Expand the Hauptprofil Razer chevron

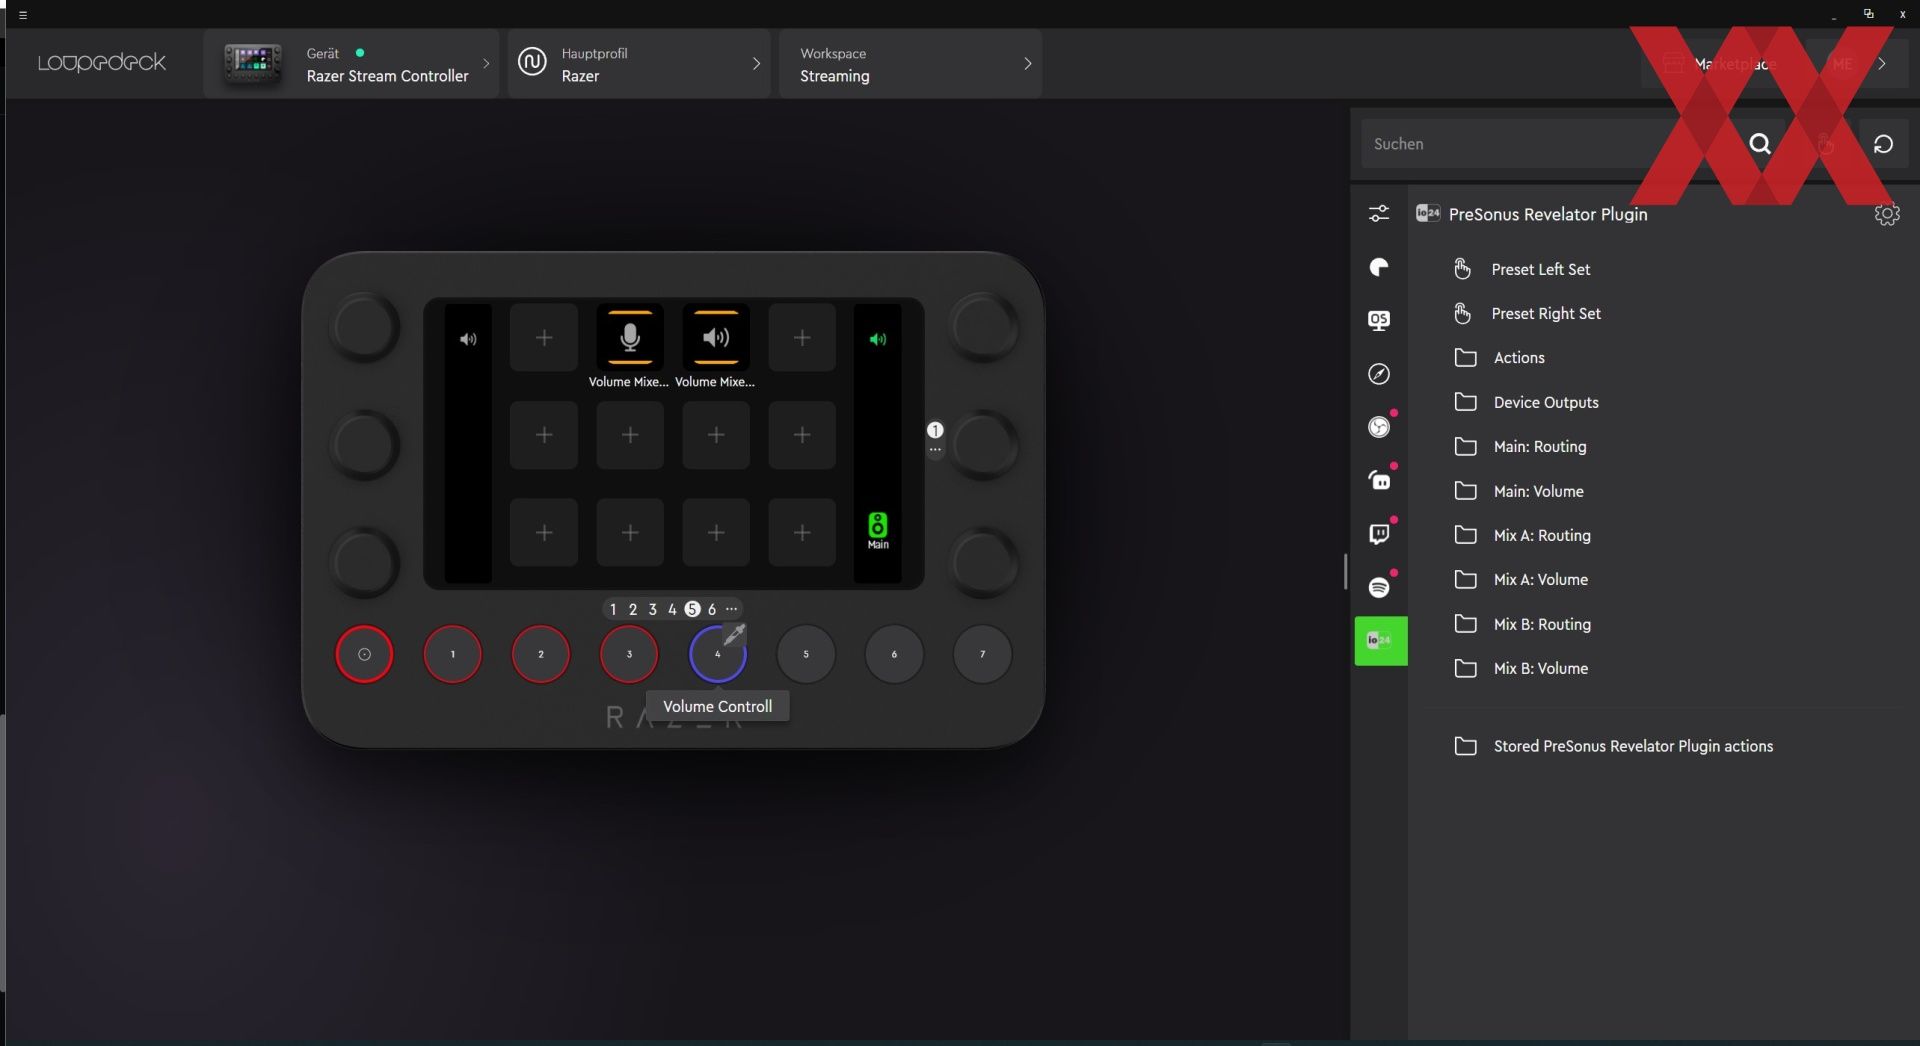pyautogui.click(x=756, y=63)
